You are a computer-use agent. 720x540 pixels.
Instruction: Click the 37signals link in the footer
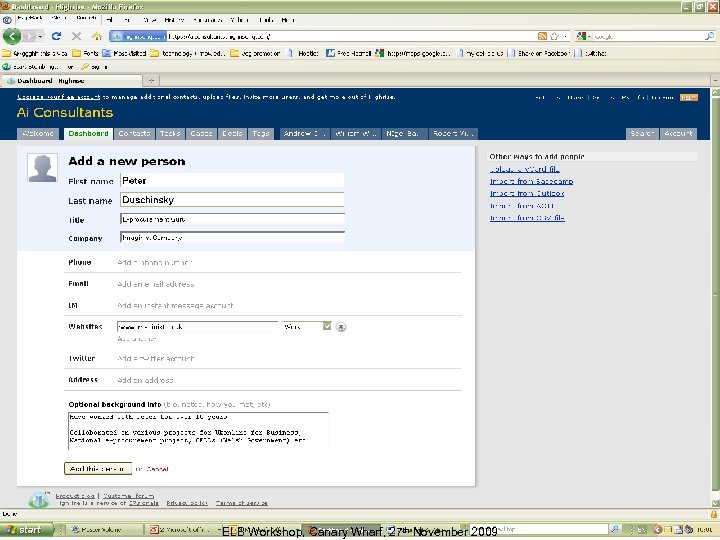pos(144,503)
